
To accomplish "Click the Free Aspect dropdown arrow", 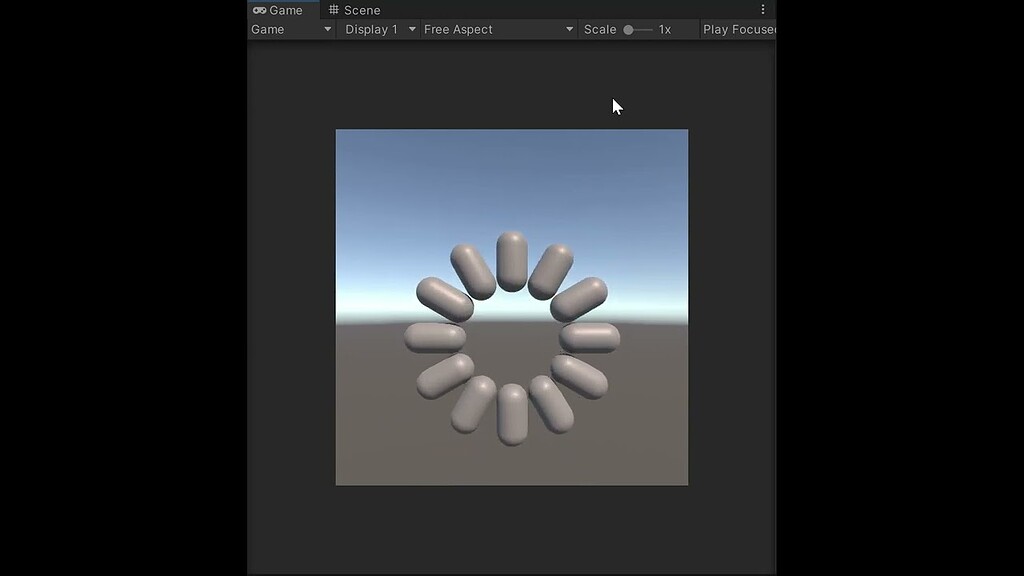I will pyautogui.click(x=568, y=29).
